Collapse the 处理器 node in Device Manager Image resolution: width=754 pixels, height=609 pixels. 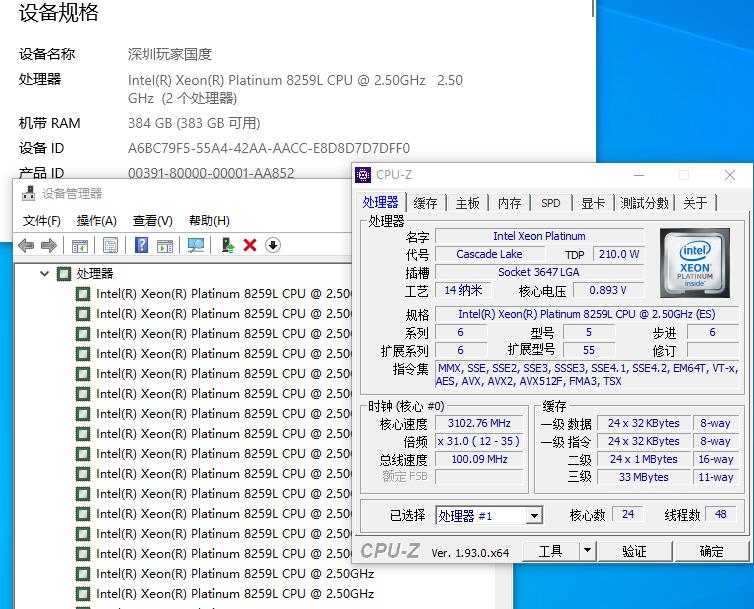(x=44, y=274)
